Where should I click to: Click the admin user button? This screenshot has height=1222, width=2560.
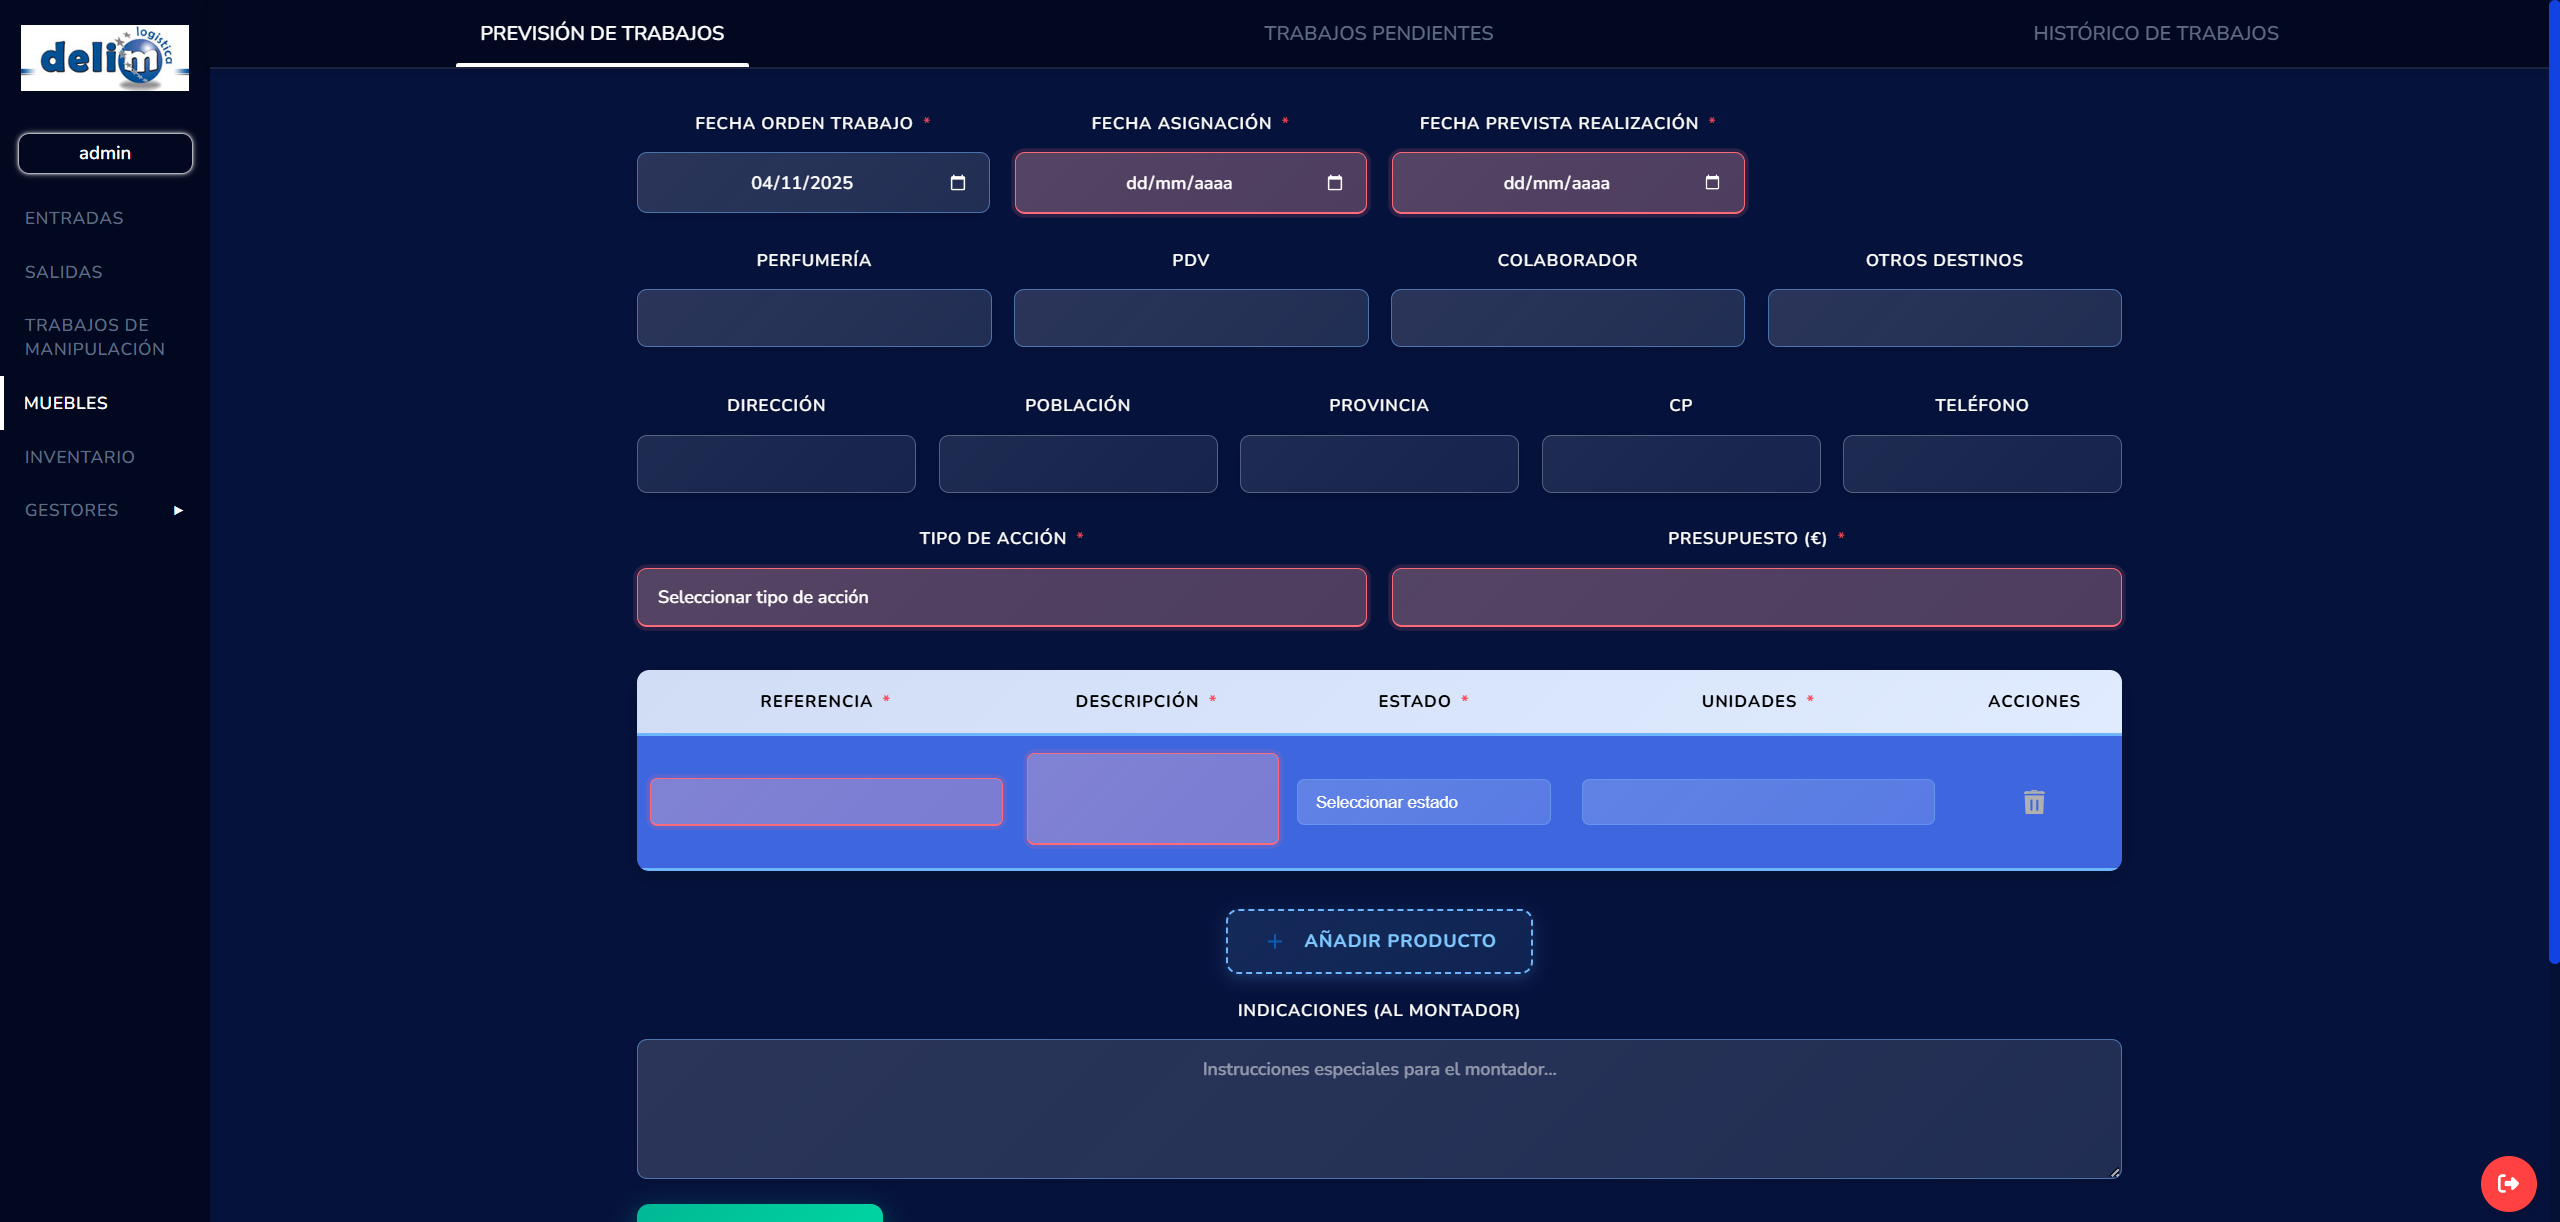(105, 153)
